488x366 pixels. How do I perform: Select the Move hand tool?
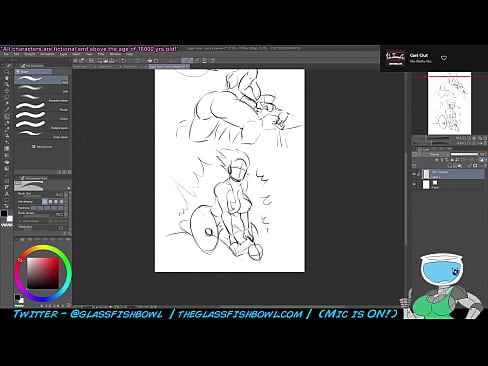click(x=7, y=78)
